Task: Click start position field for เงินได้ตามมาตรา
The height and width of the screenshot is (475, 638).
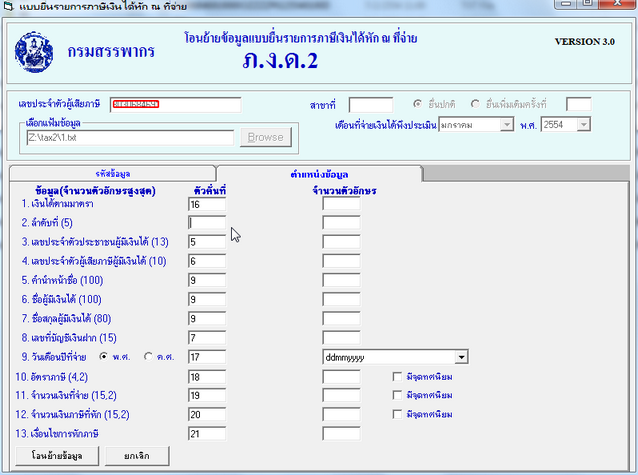Action: coord(207,204)
